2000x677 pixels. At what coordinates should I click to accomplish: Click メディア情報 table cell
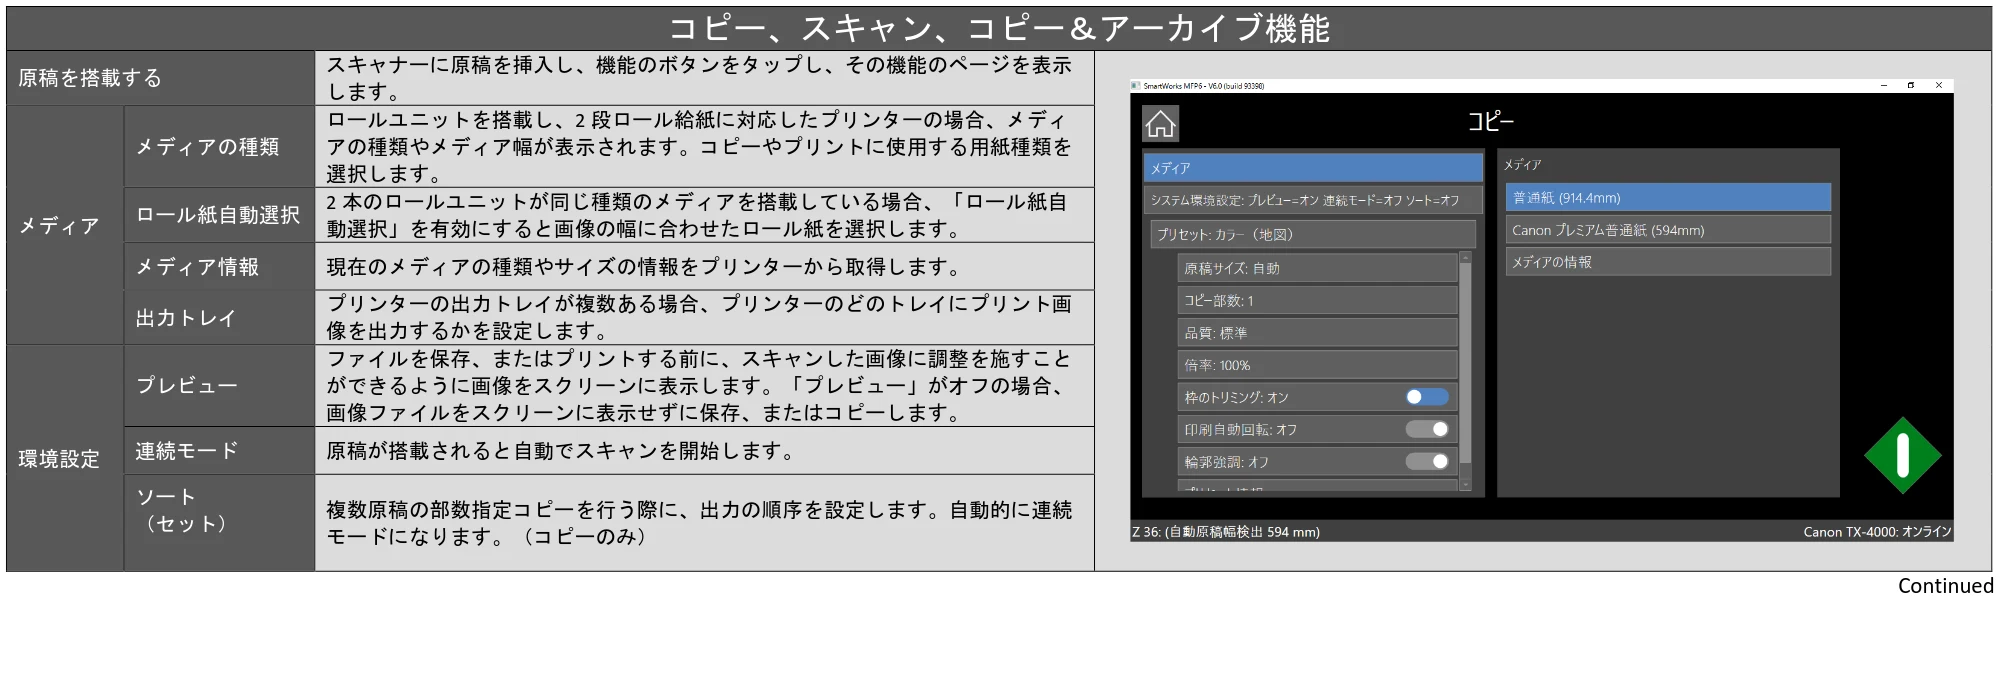[220, 267]
